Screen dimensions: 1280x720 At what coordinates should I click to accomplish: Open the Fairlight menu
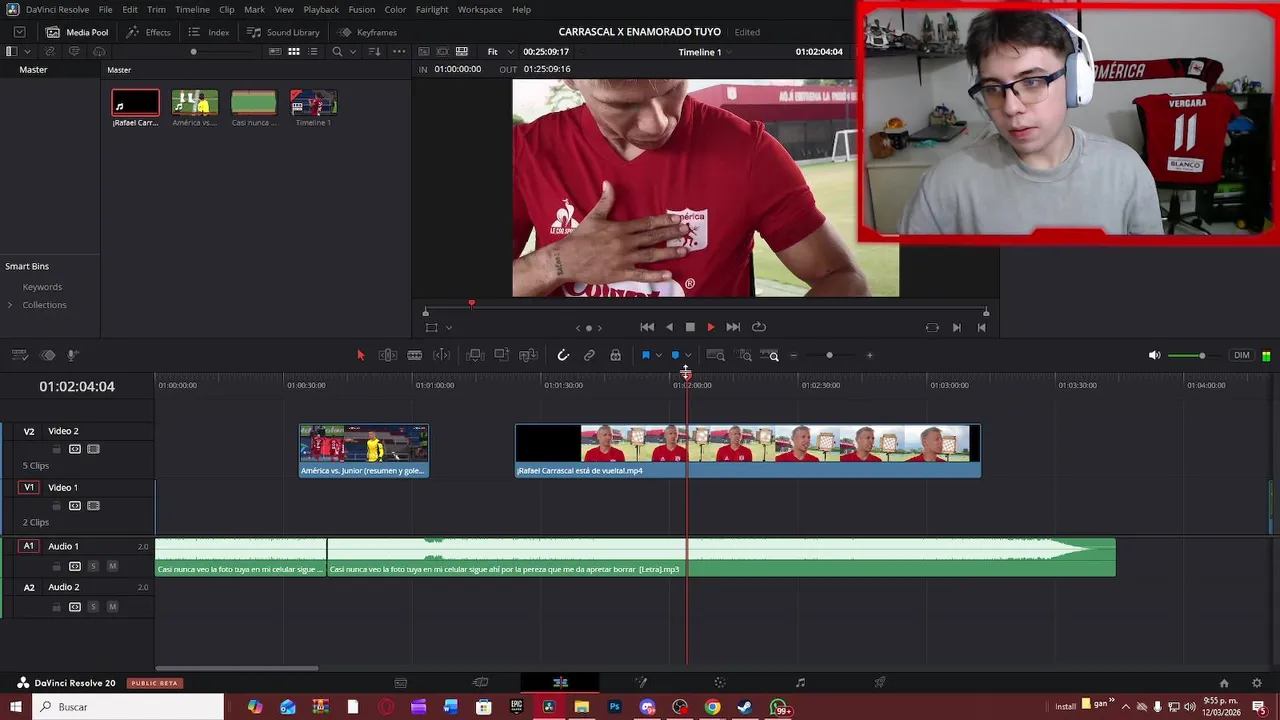[432, 9]
